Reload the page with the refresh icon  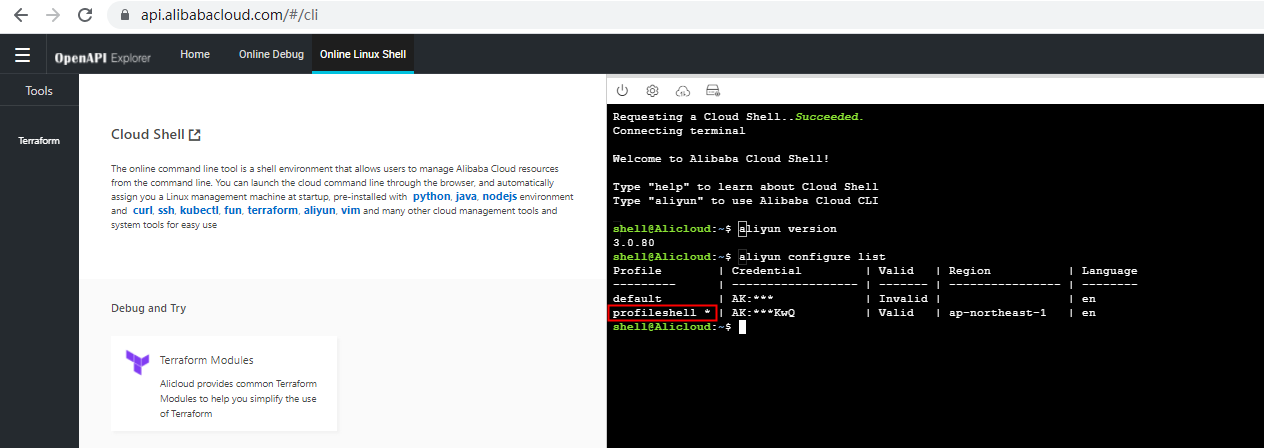(85, 16)
